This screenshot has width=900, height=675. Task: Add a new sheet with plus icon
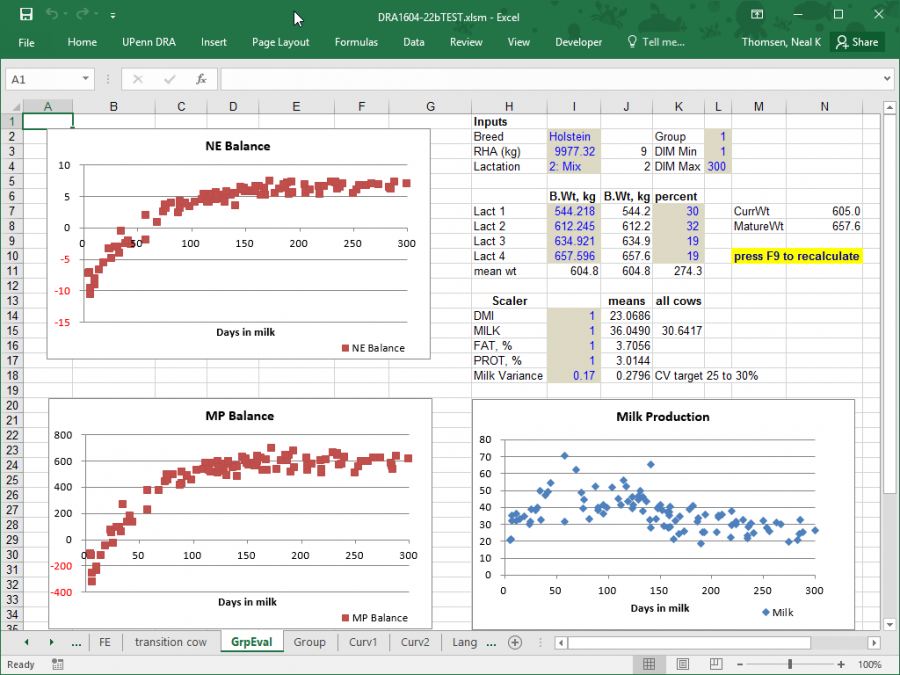tap(515, 642)
